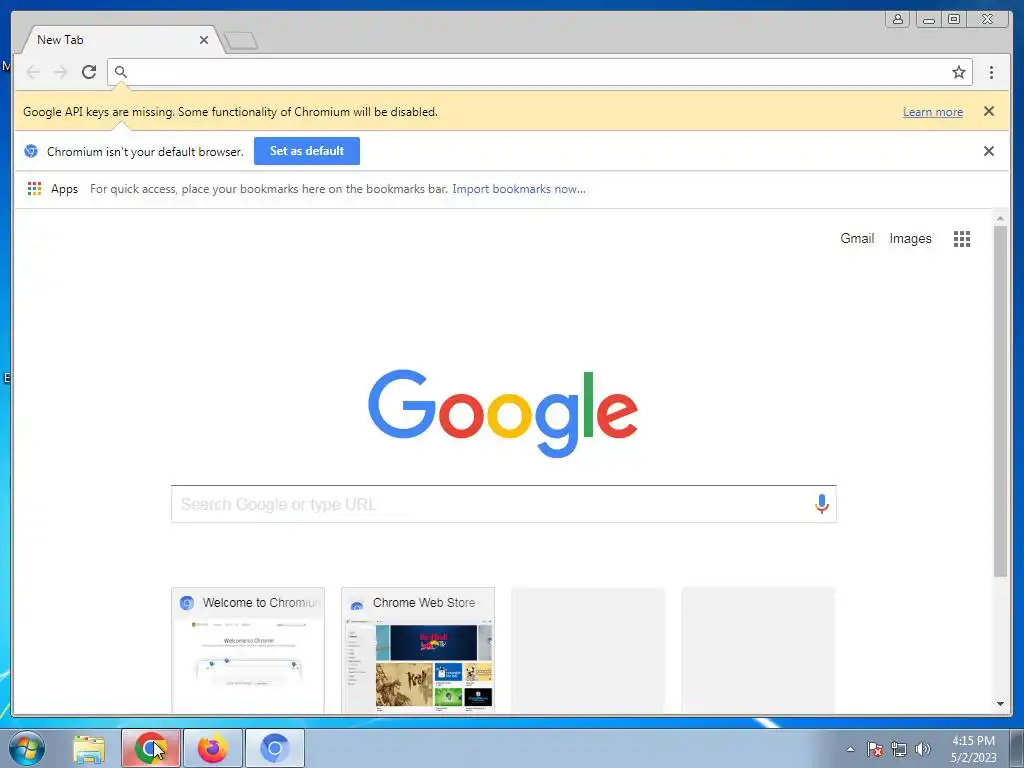Viewport: 1024px width, 768px height.
Task: Open a new tab with the tab button
Action: [x=241, y=41]
